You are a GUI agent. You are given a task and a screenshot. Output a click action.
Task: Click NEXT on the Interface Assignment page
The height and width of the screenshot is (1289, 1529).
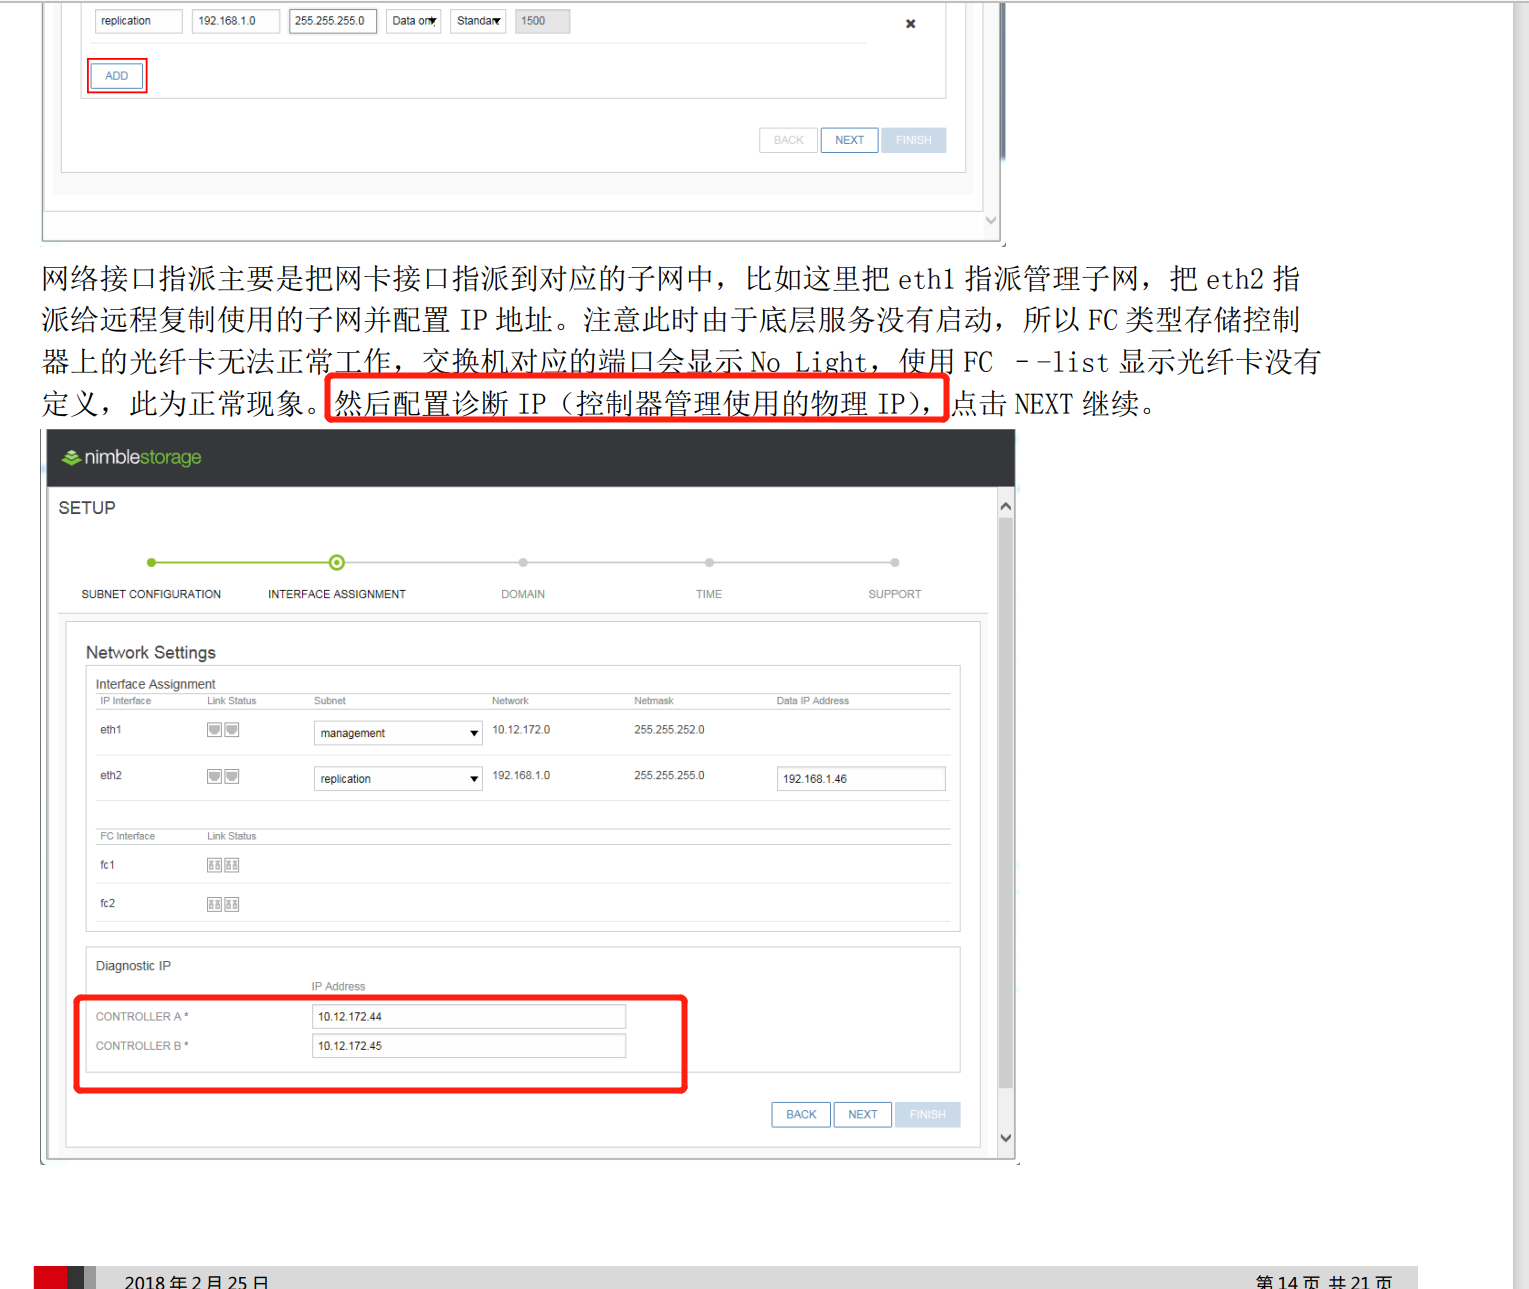[x=863, y=1115]
